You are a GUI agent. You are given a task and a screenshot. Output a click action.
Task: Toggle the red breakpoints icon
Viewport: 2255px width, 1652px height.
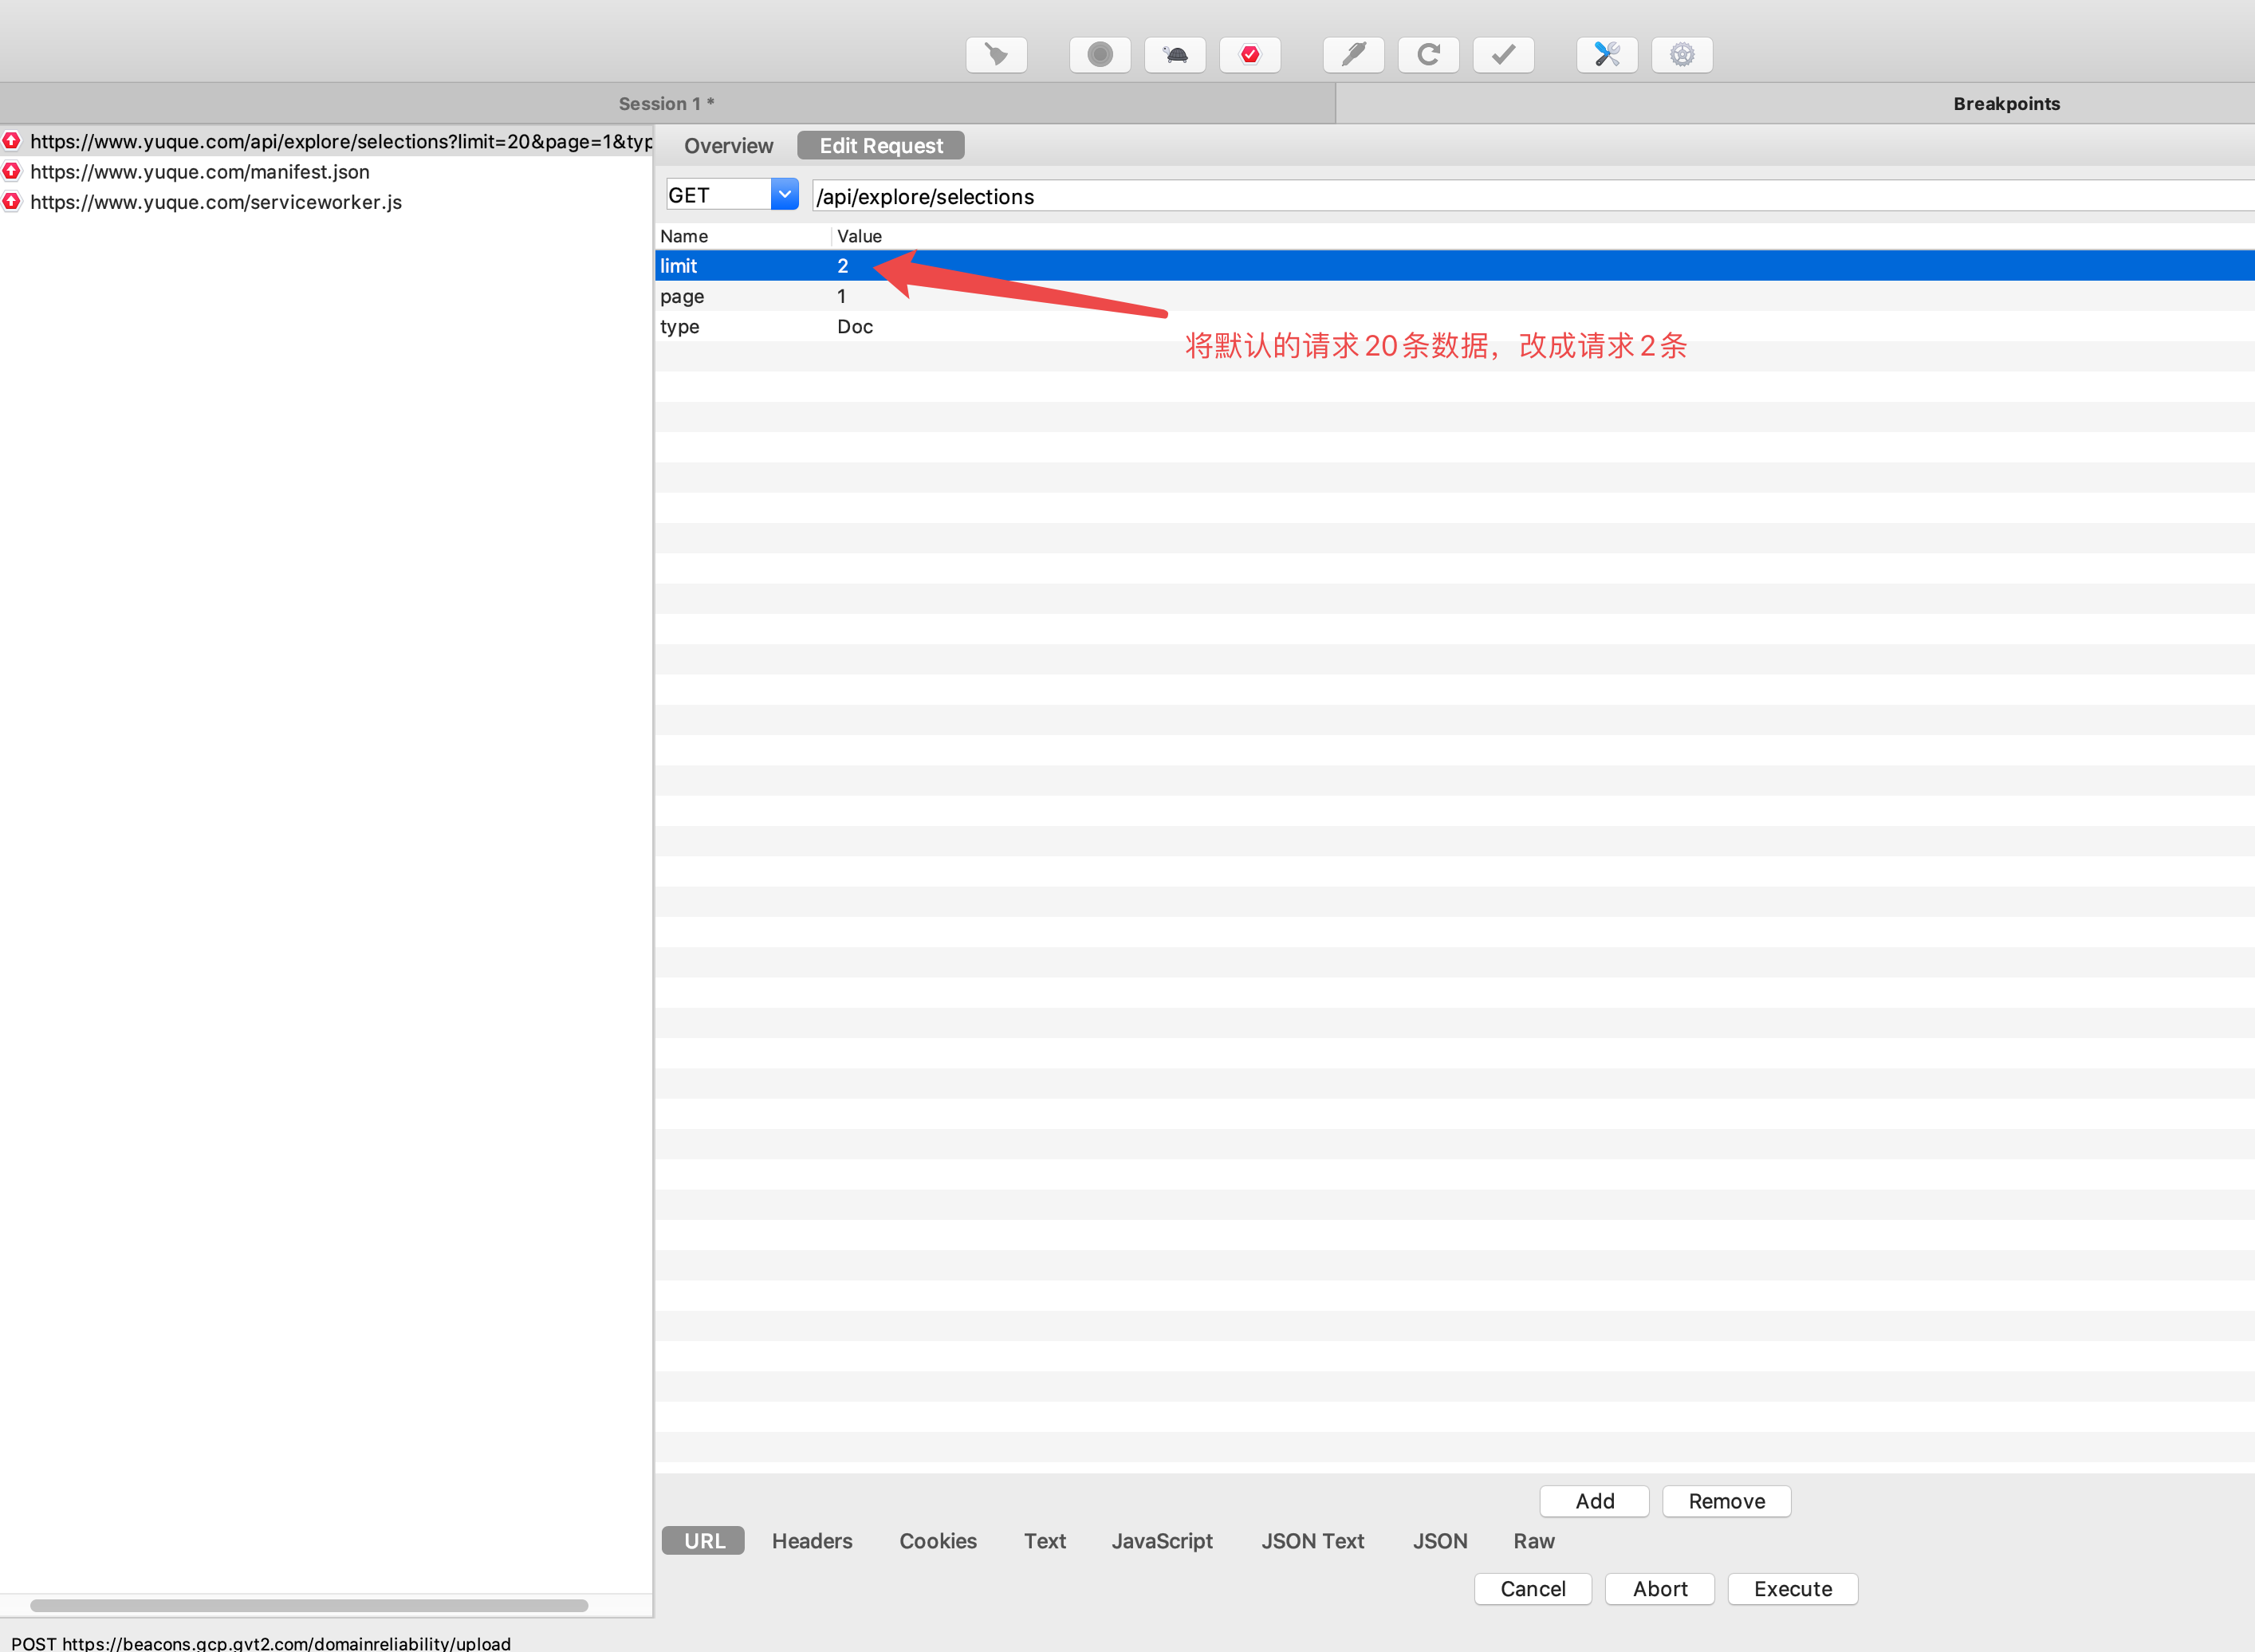click(1250, 54)
